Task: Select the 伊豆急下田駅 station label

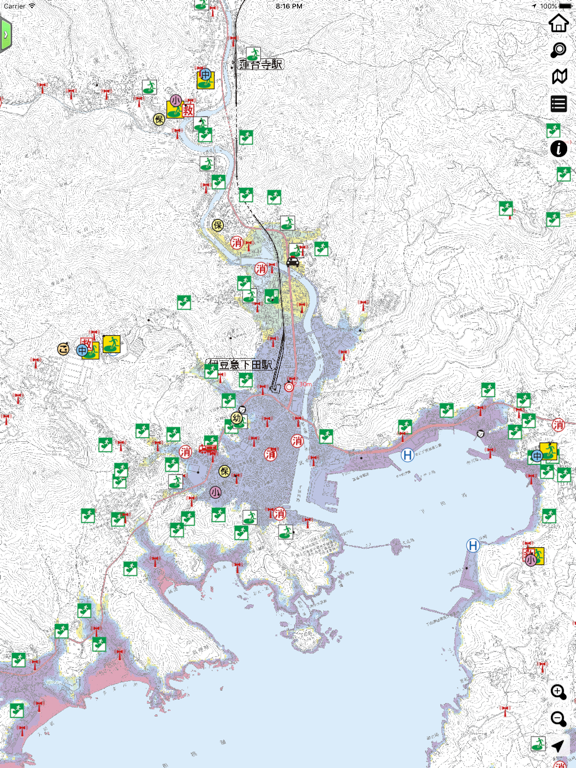Action: pyautogui.click(x=239, y=365)
